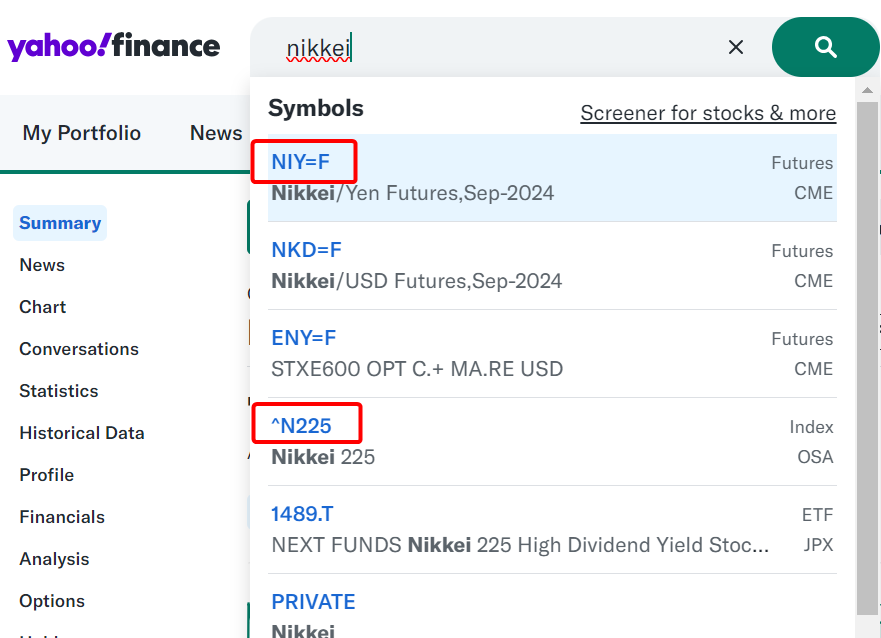
Task: Click the Yahoo Finance logo
Action: coord(113,46)
